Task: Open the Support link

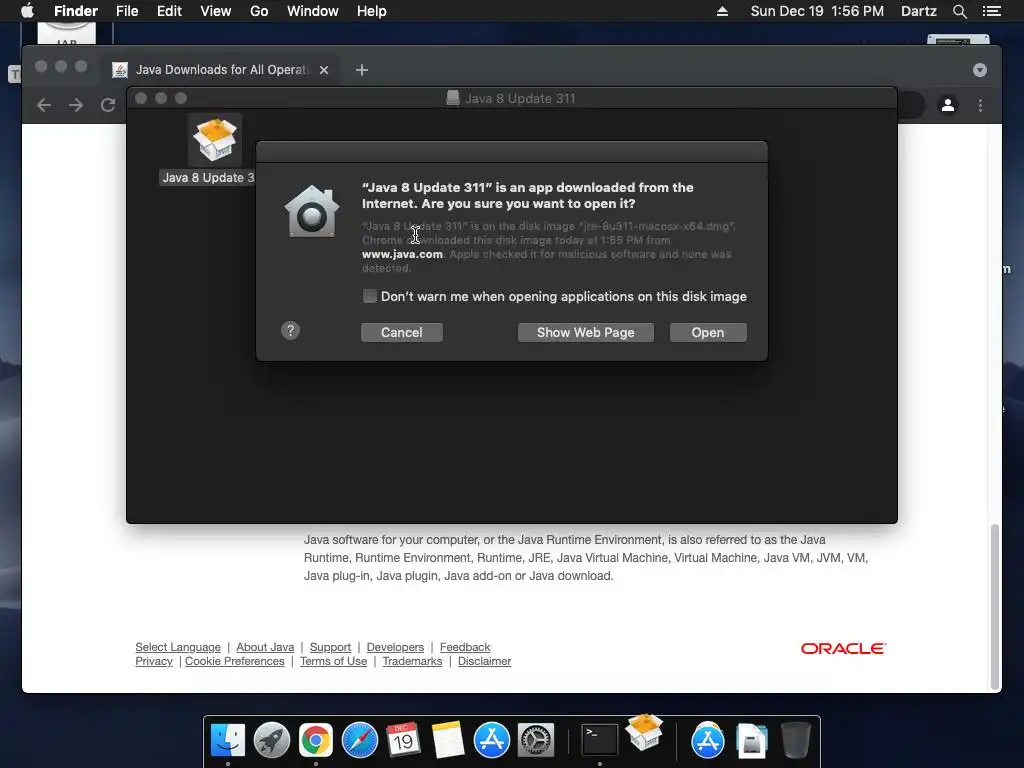Action: (x=330, y=647)
